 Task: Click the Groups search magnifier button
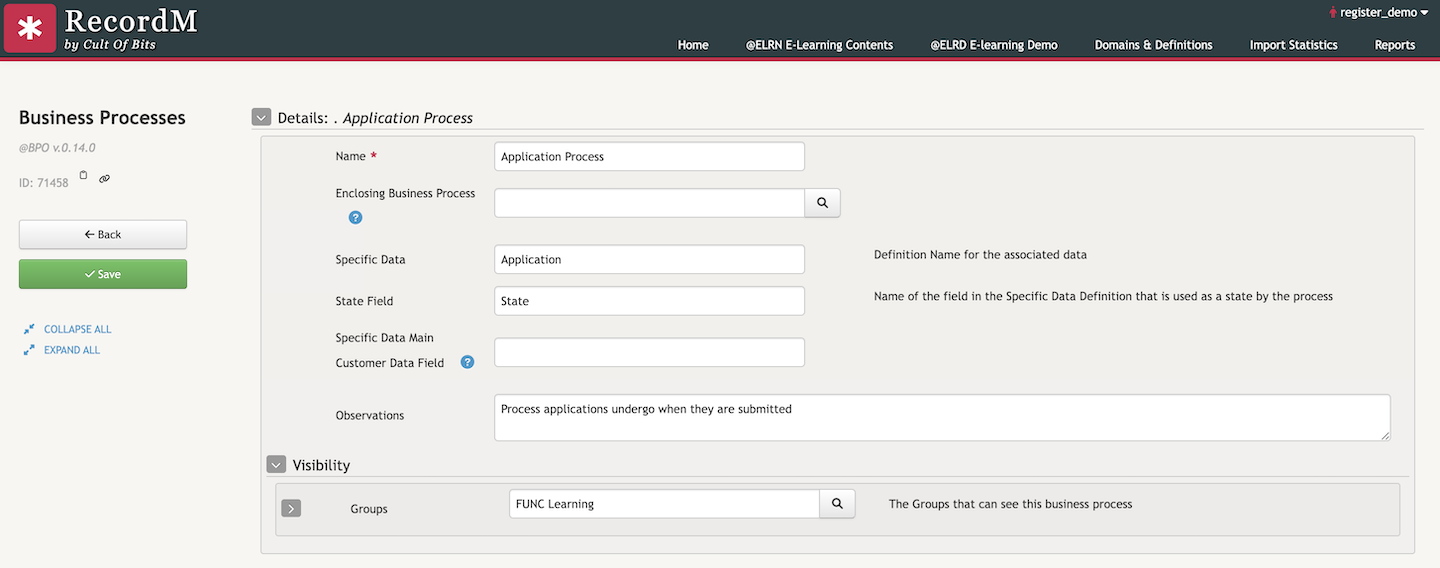point(837,504)
